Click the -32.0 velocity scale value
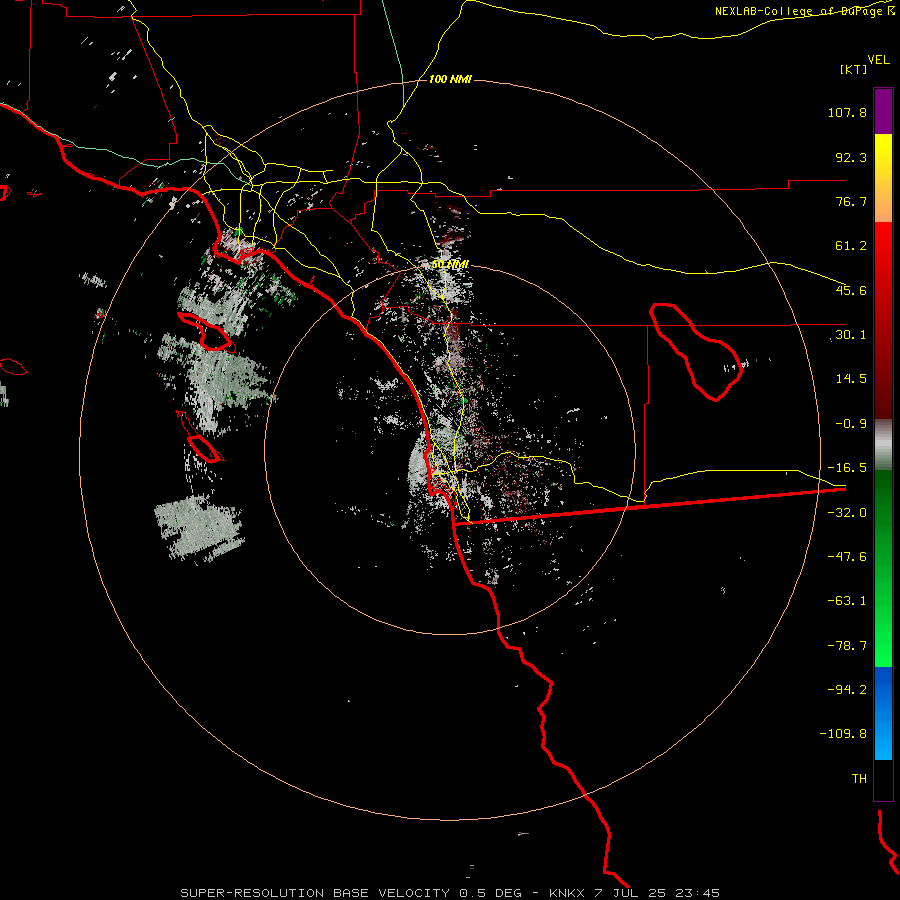 coord(847,513)
